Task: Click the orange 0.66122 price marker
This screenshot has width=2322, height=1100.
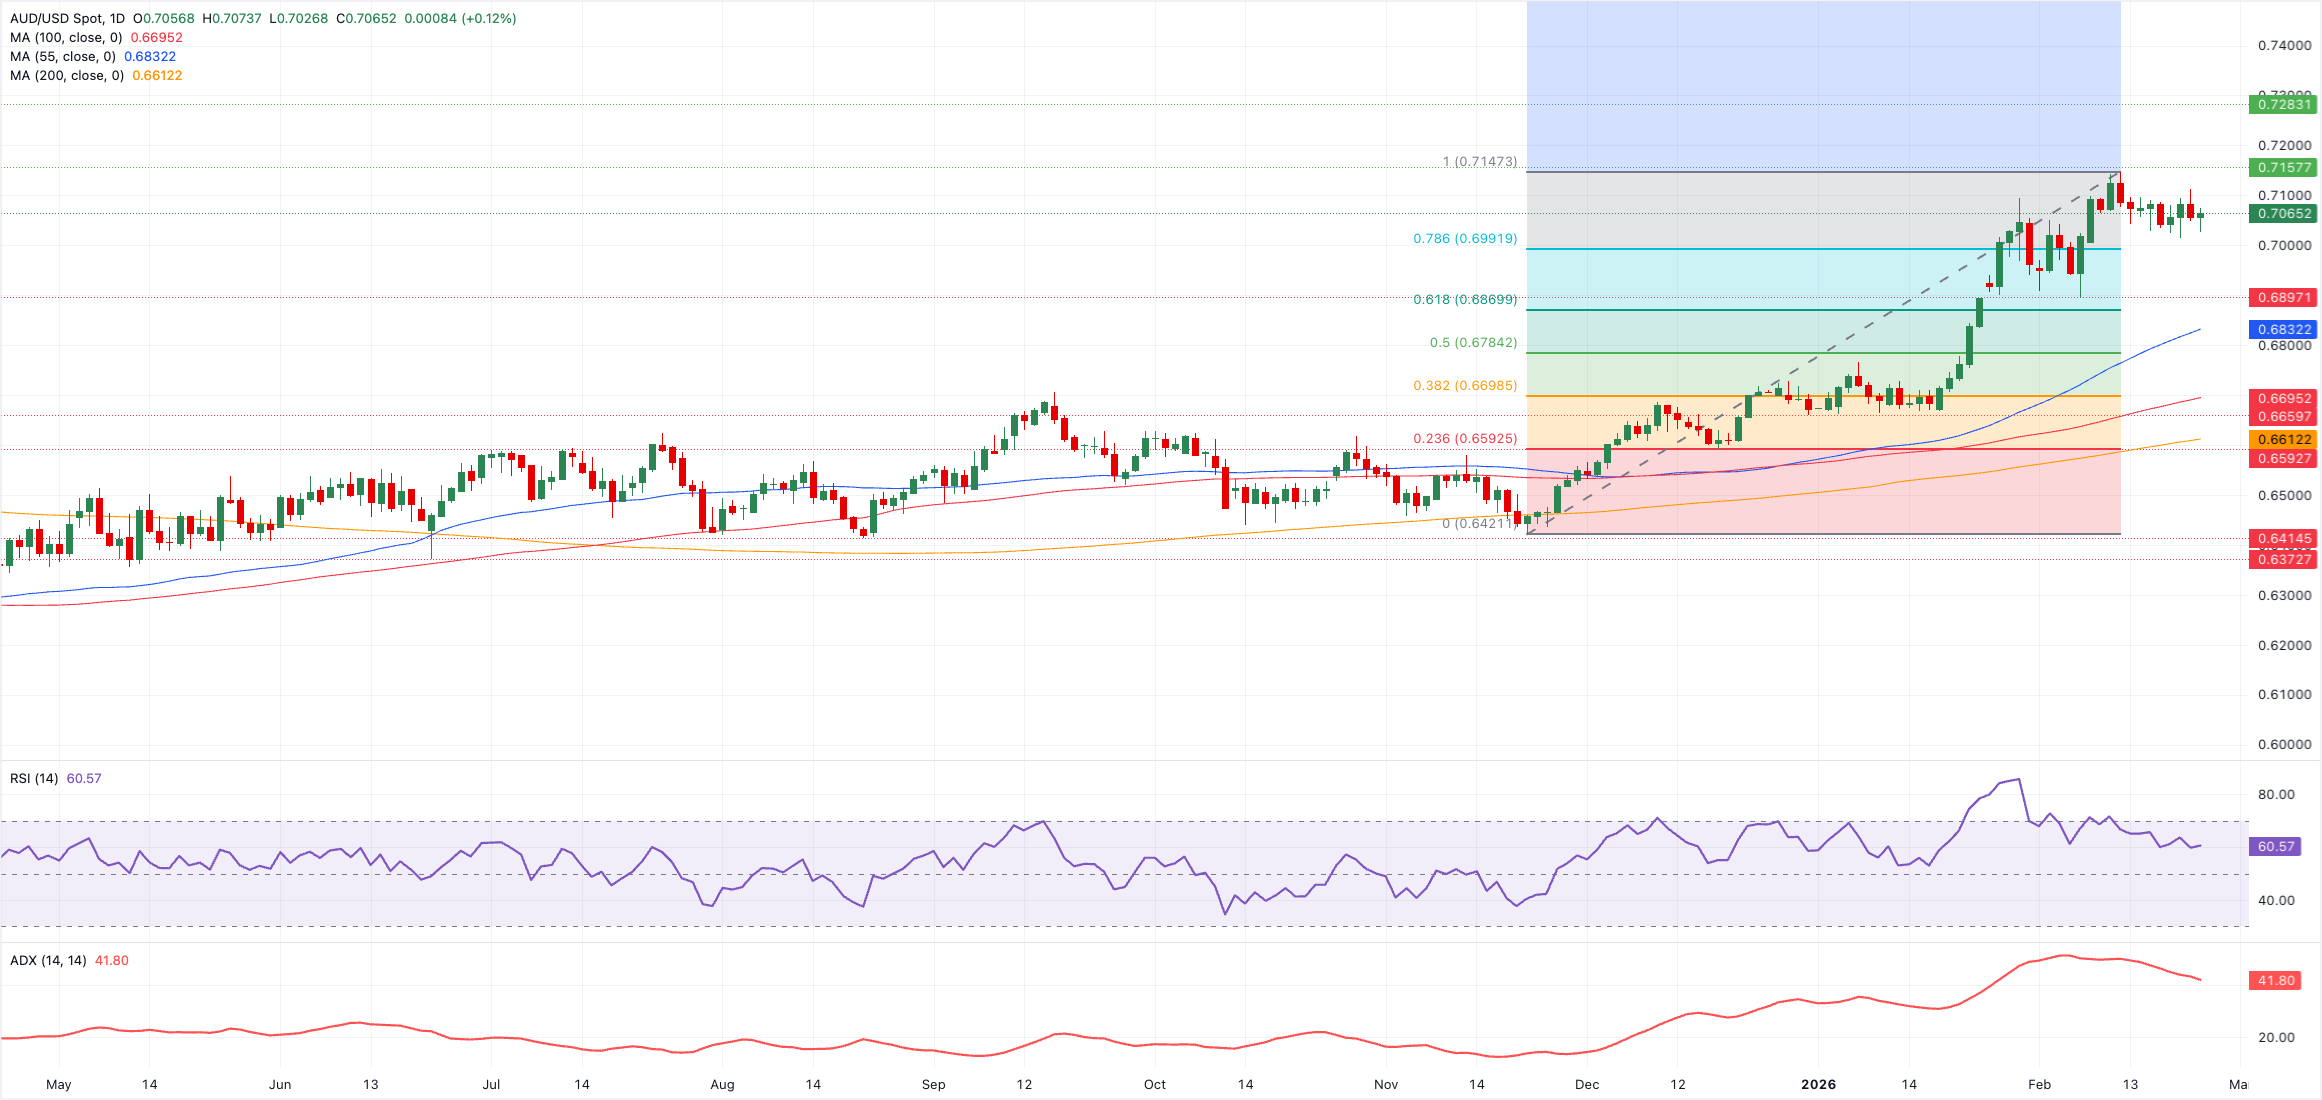Action: coord(2284,439)
